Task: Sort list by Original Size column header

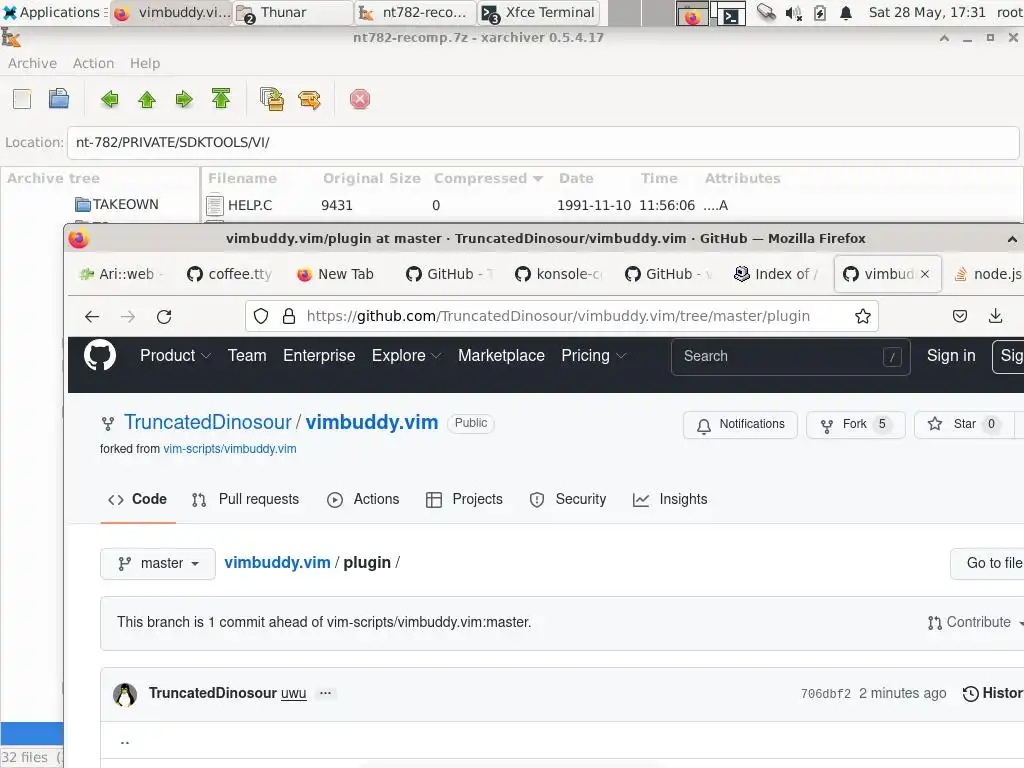Action: [372, 178]
